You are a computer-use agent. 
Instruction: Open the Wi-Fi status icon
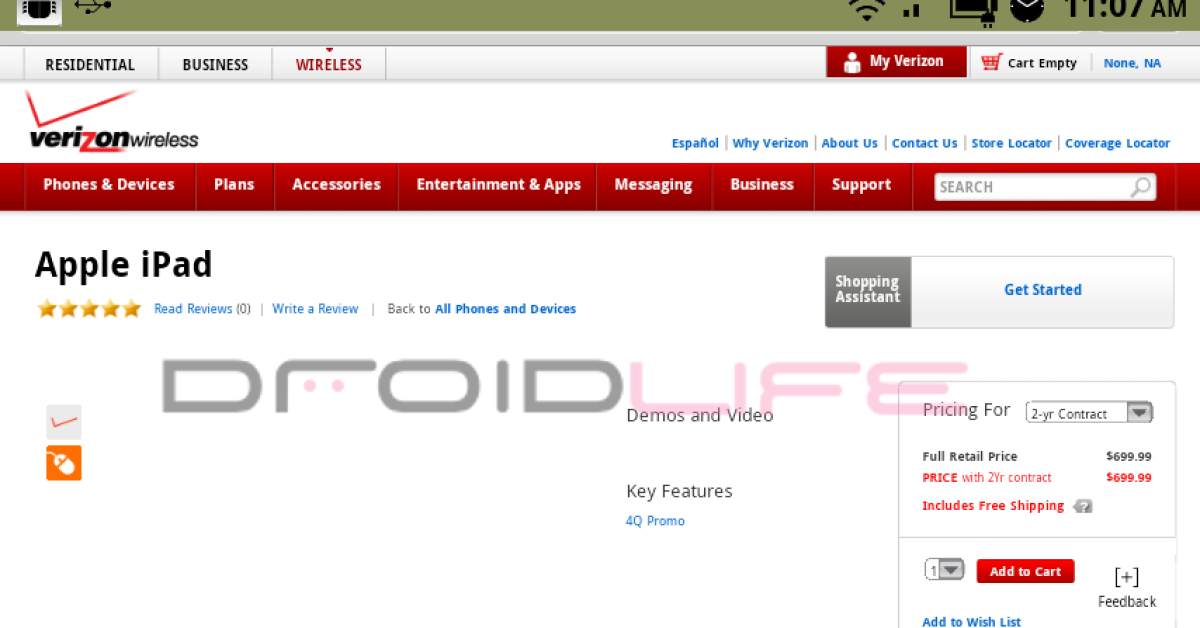(x=866, y=10)
